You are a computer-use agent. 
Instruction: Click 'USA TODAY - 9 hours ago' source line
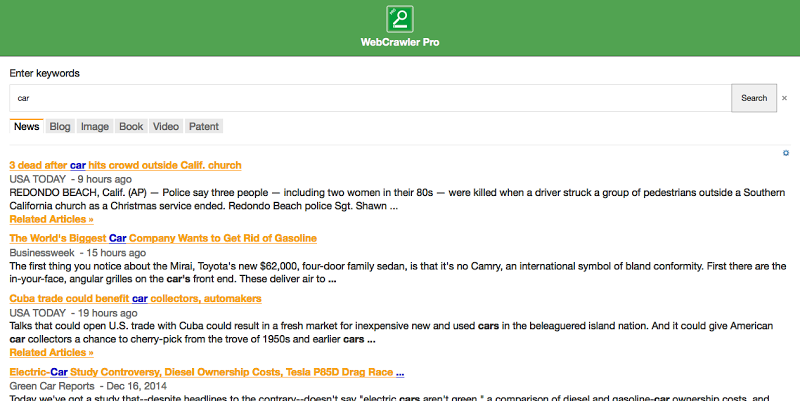click(70, 179)
